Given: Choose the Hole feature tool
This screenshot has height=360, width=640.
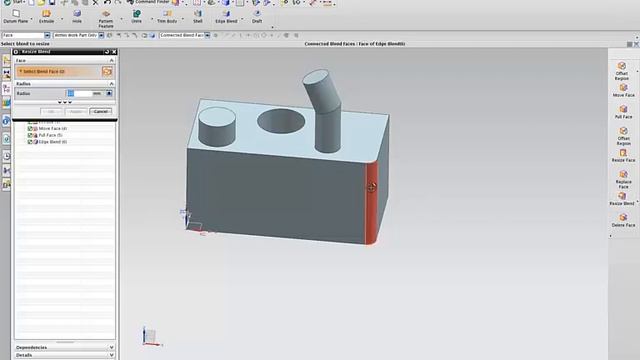Looking at the screenshot, I should click(77, 16).
